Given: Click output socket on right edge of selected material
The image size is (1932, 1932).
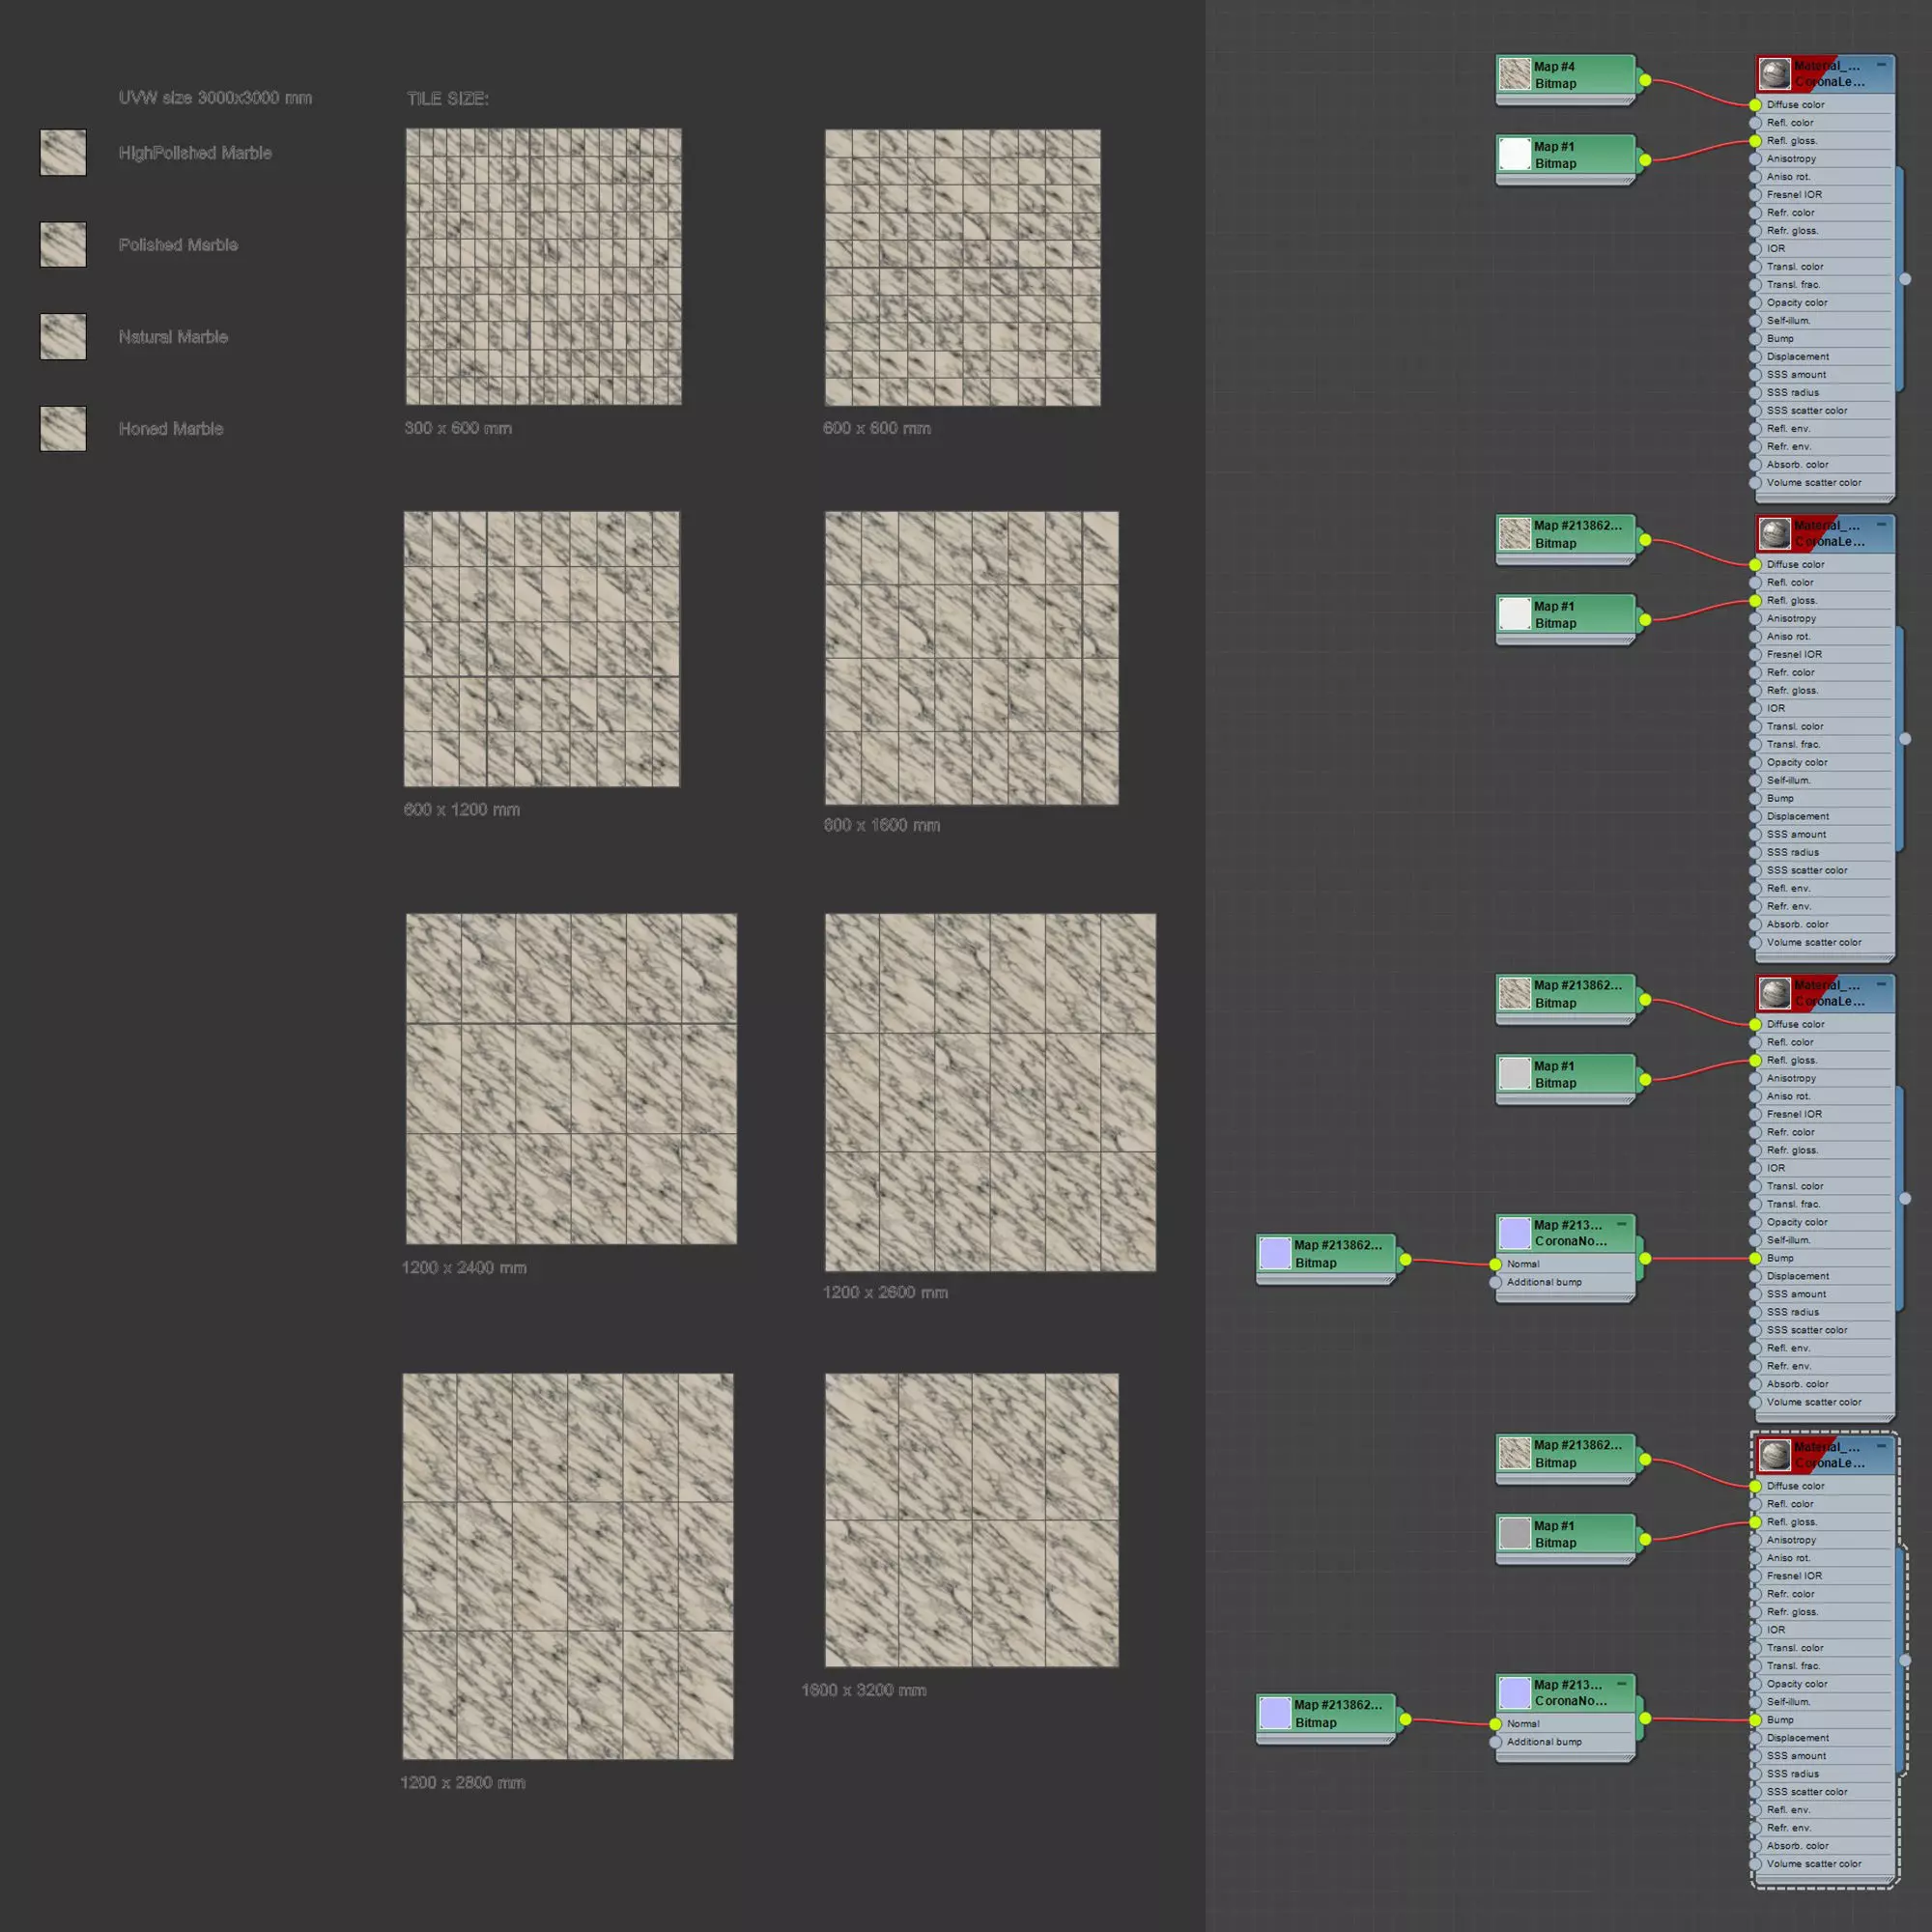Looking at the screenshot, I should pyautogui.click(x=1905, y=1660).
